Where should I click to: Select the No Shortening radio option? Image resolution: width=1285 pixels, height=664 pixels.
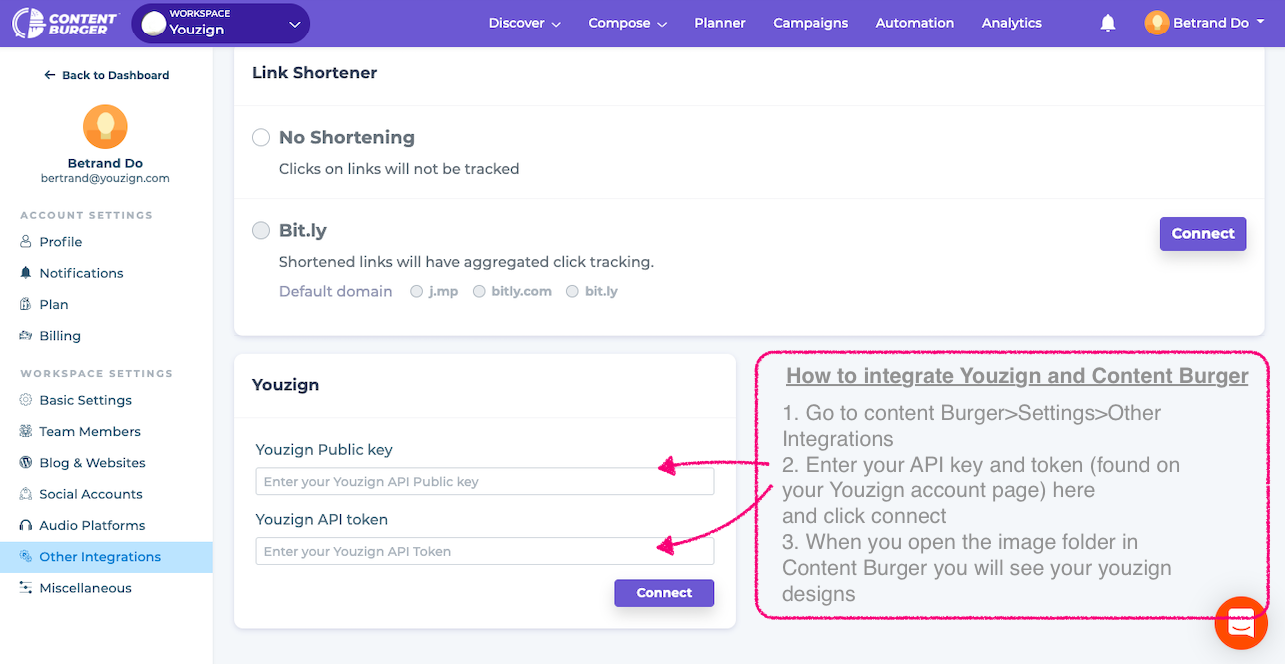261,137
